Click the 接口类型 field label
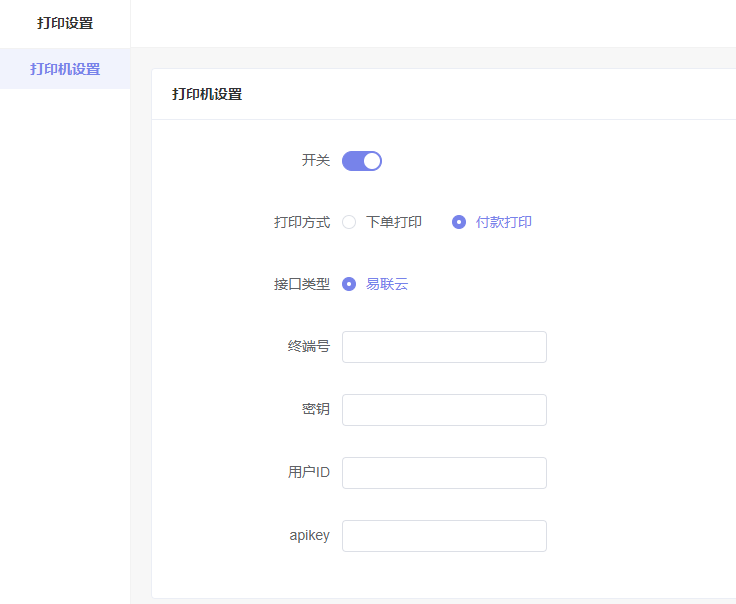 (302, 284)
